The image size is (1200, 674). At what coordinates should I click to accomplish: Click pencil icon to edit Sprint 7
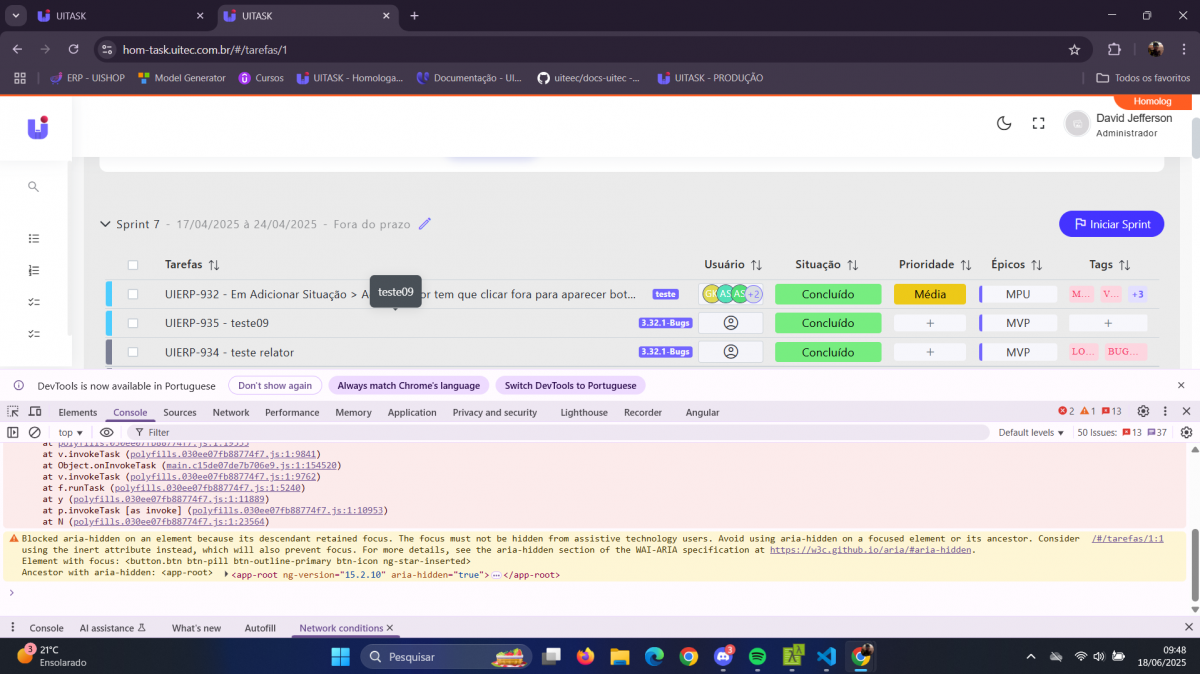pyautogui.click(x=425, y=224)
